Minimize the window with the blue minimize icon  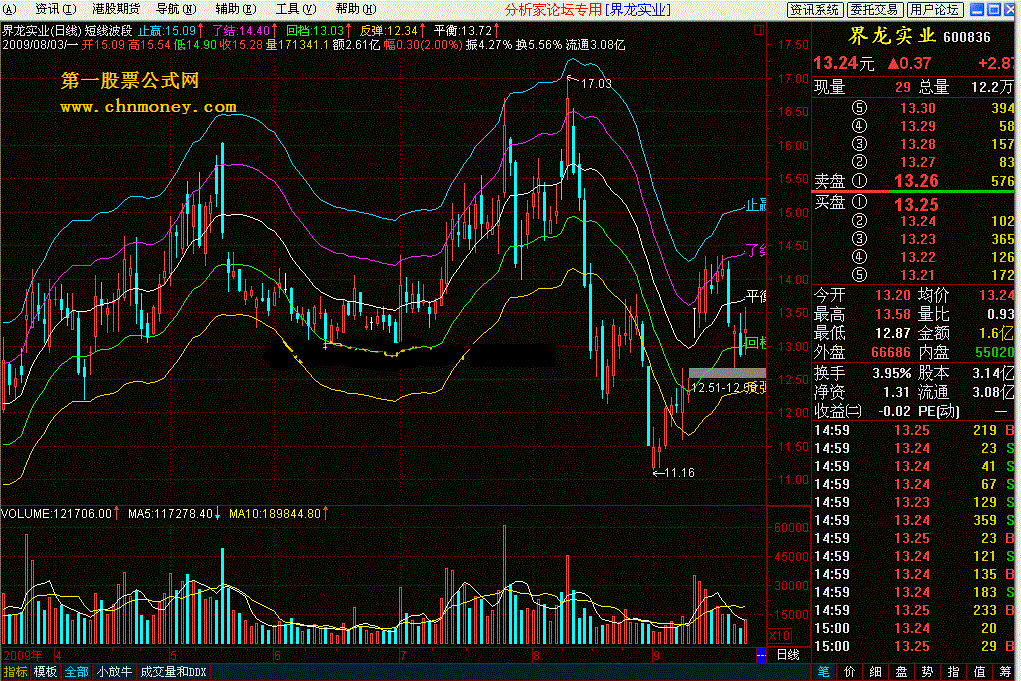pyautogui.click(x=977, y=9)
